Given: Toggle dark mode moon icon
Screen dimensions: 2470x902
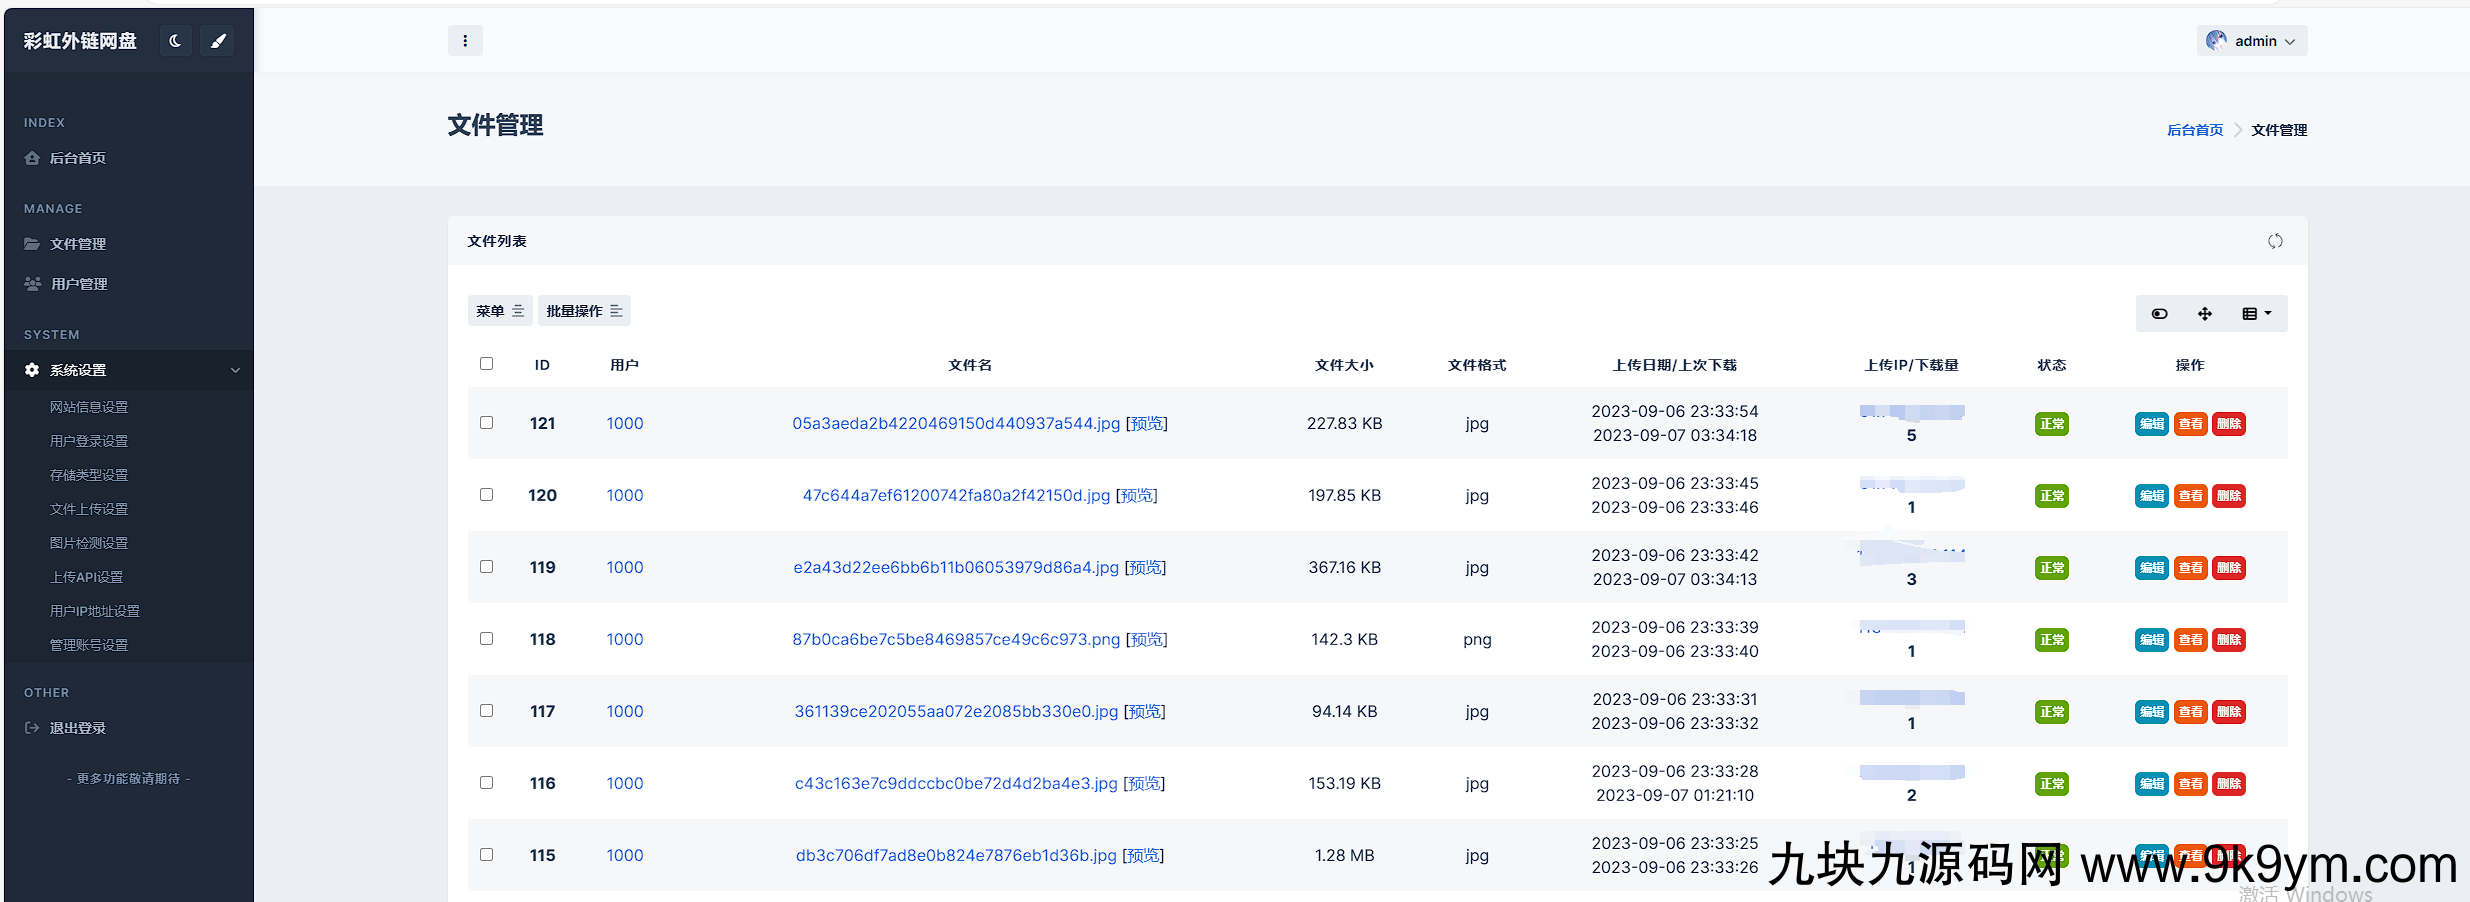Looking at the screenshot, I should [x=175, y=41].
